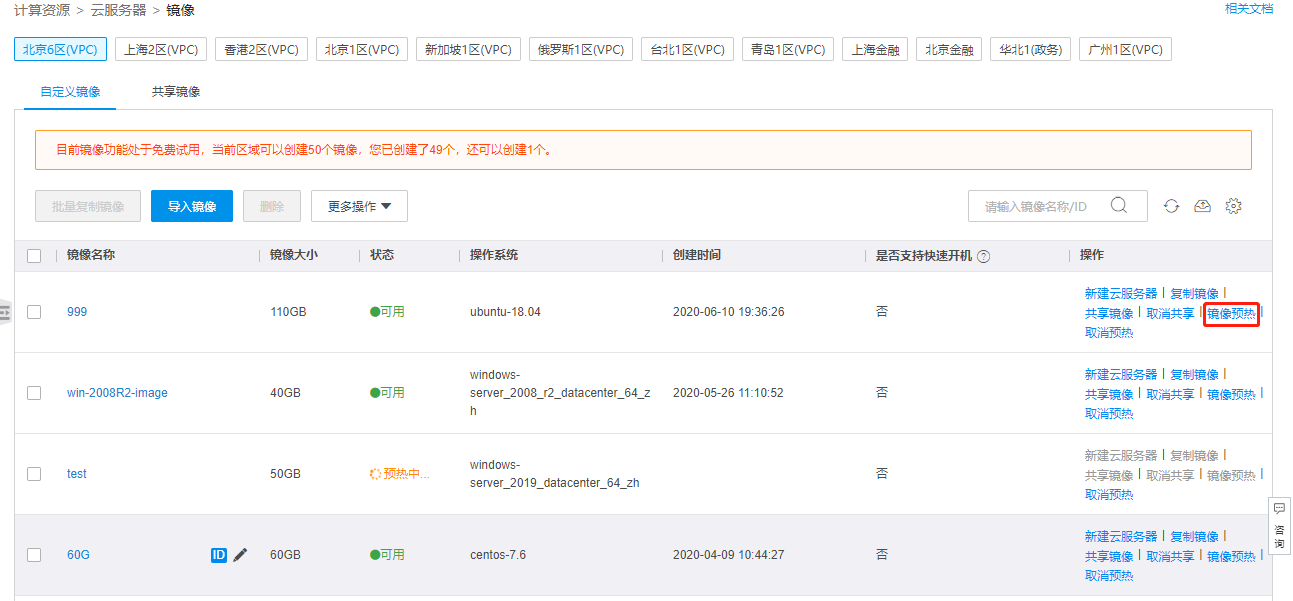Image resolution: width=1293 pixels, height=601 pixels.
Task: Click 复制镜像 for image 999
Action: pyautogui.click(x=1195, y=293)
